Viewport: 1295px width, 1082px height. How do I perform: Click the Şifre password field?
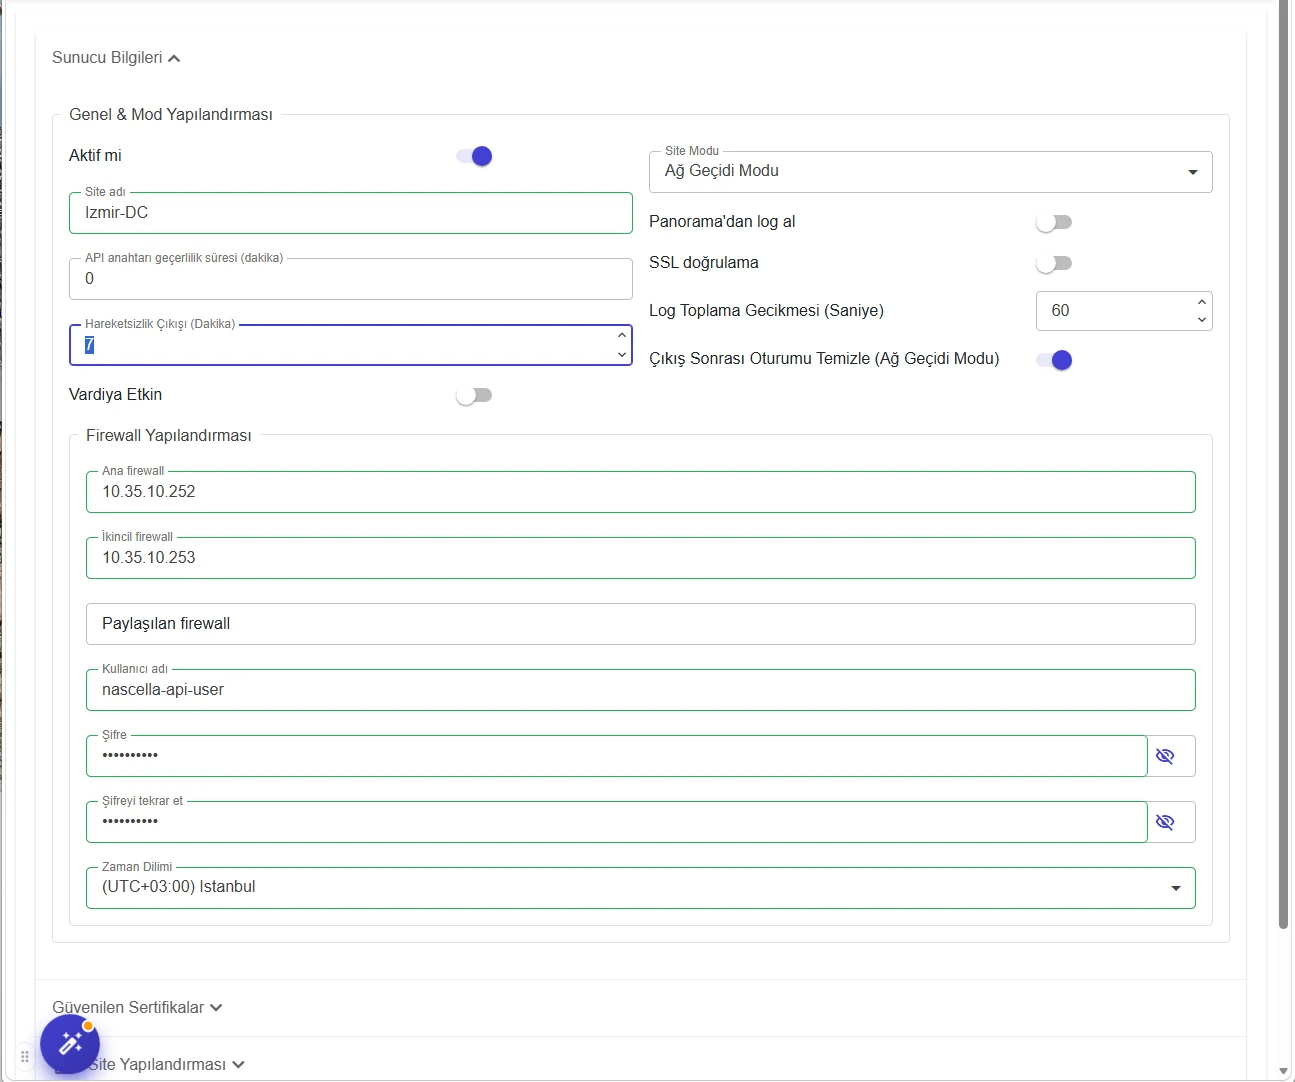[617, 756]
